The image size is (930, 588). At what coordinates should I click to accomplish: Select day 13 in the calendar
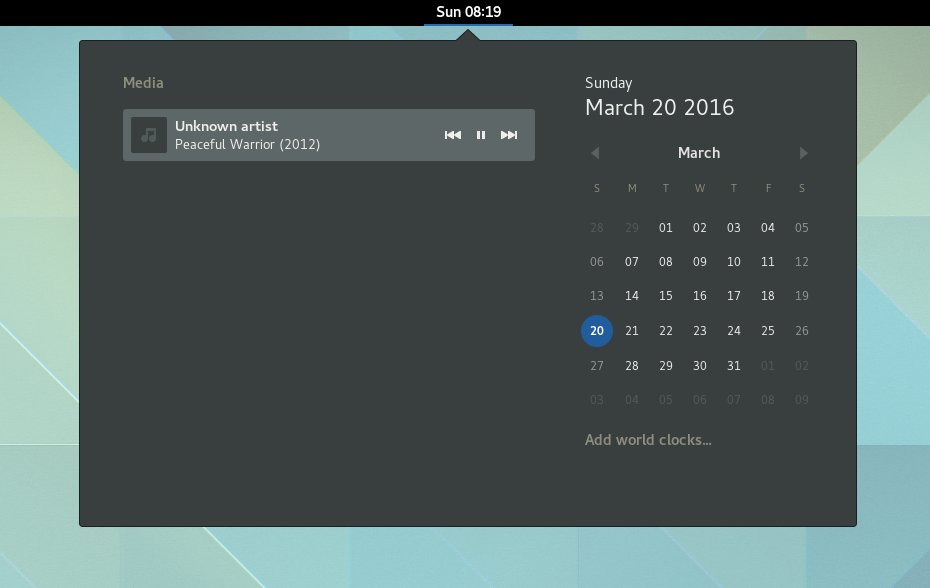(x=597, y=295)
